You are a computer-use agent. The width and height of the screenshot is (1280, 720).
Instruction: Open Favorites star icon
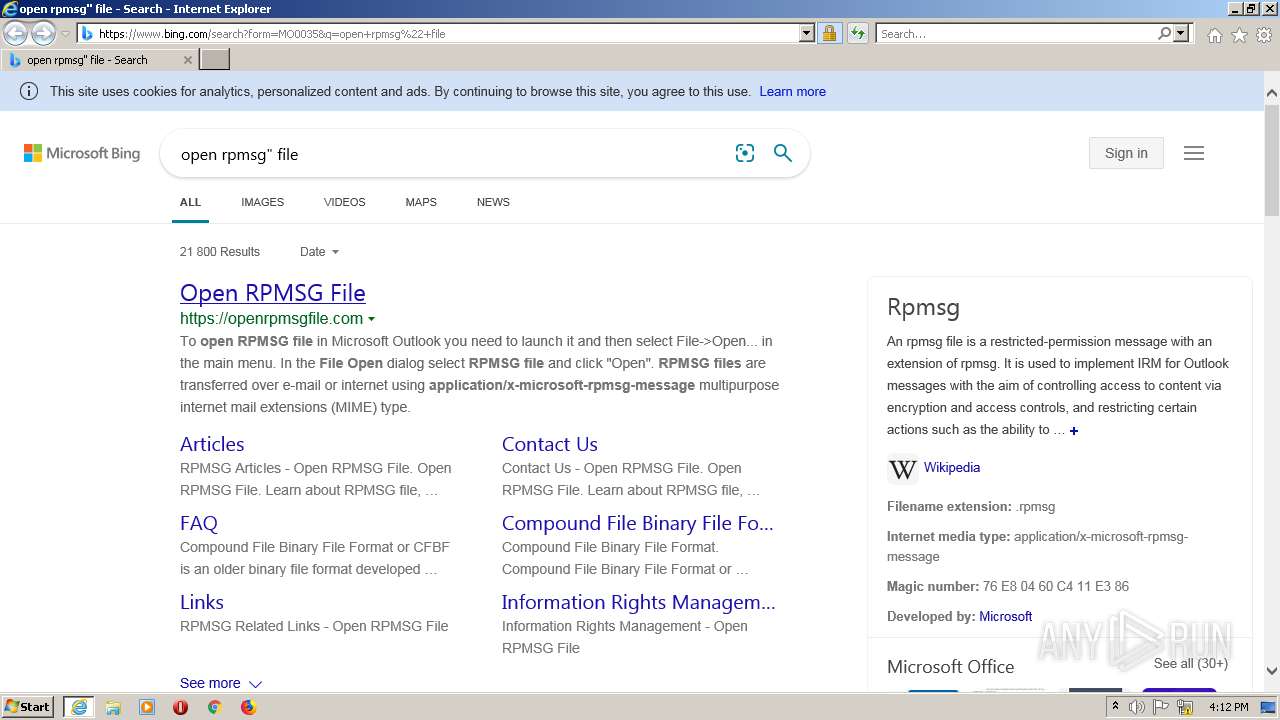pyautogui.click(x=1239, y=35)
